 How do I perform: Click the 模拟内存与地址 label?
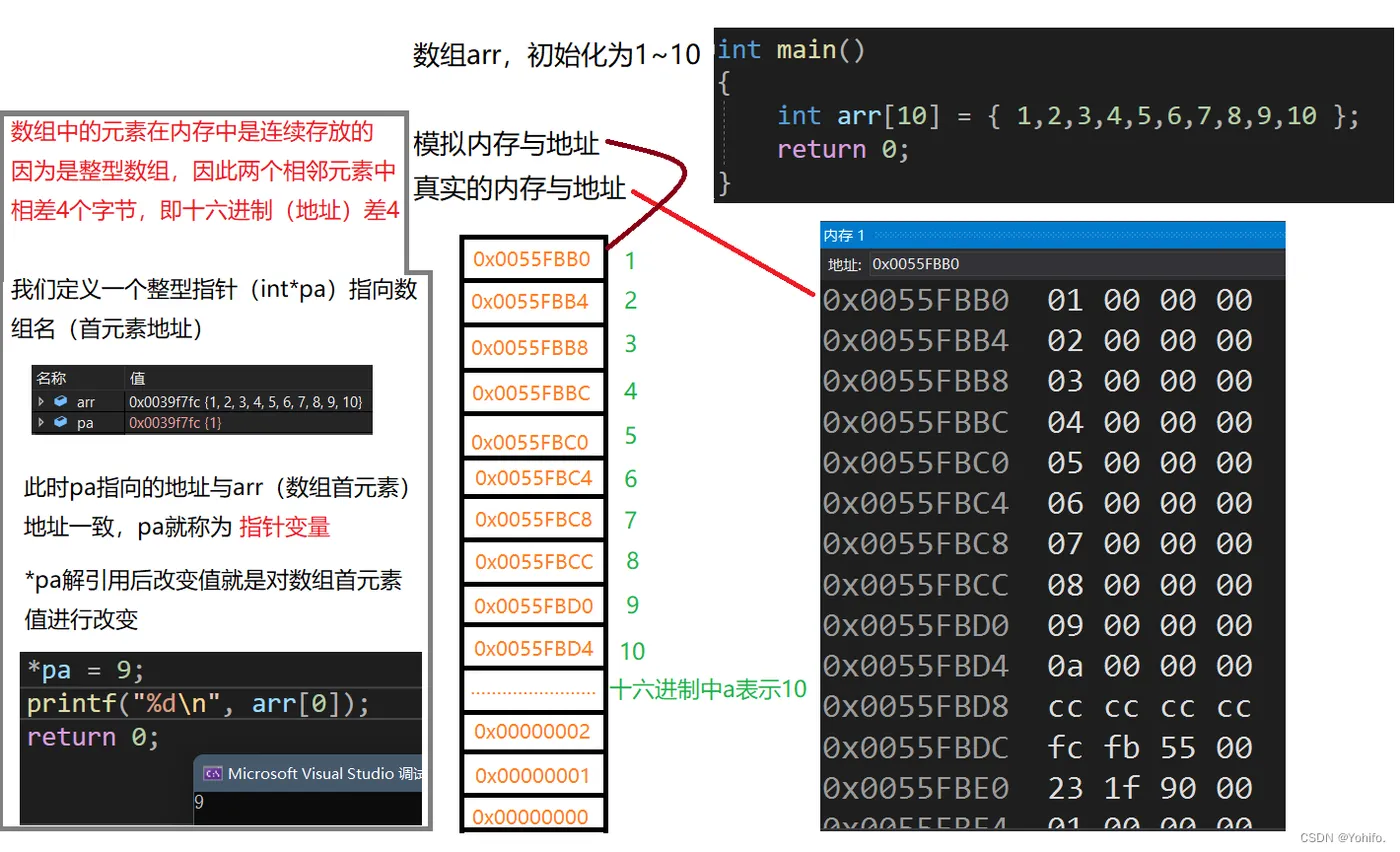point(507,144)
